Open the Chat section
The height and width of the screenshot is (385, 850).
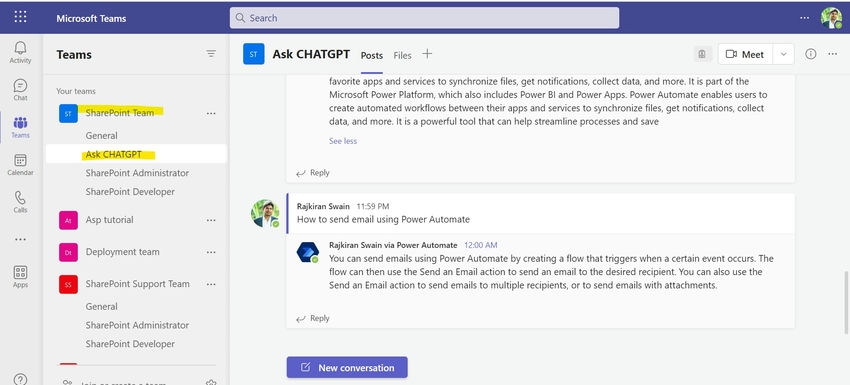click(x=20, y=90)
